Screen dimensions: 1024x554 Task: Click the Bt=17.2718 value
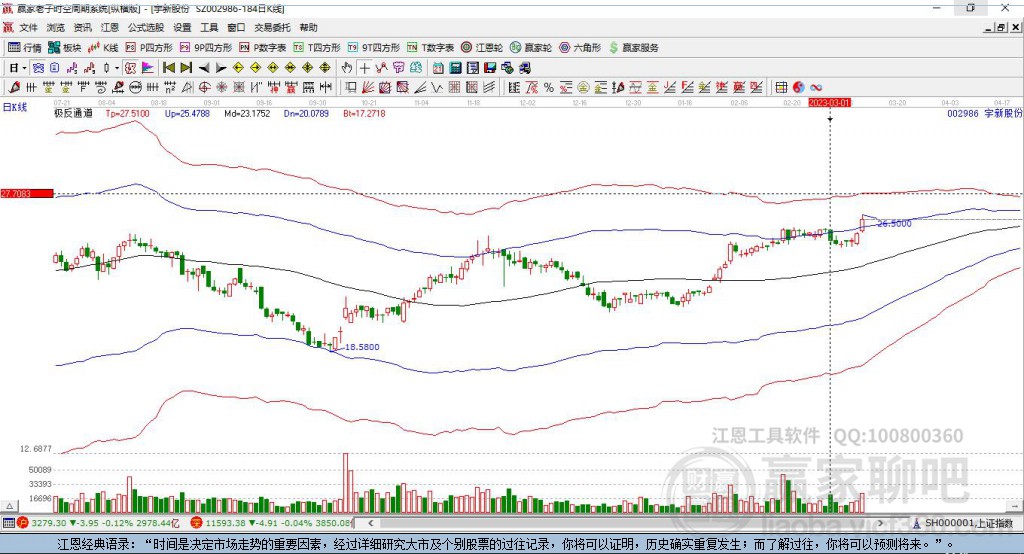click(364, 113)
